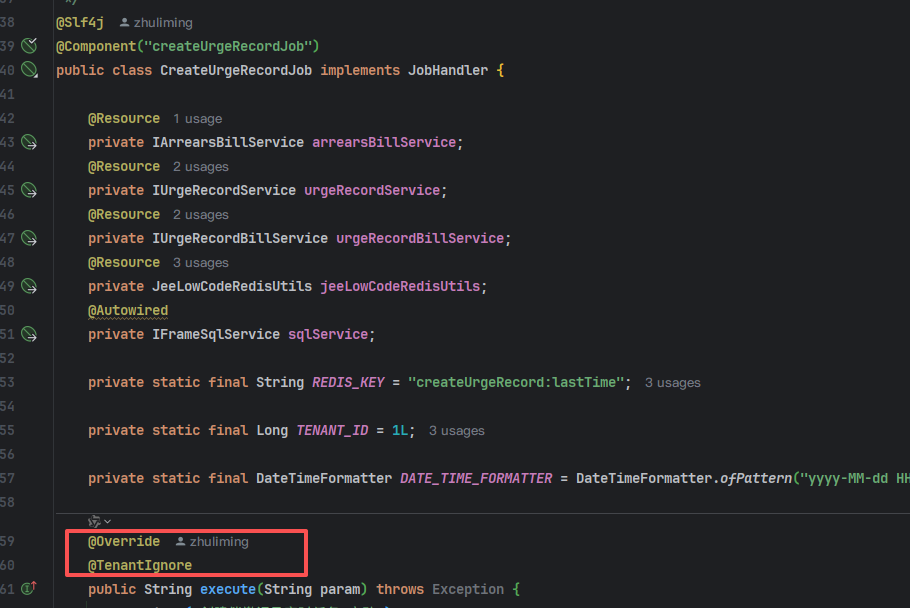Click the autowired gutter icon for jeeLowCodeRedisUtils
The height and width of the screenshot is (608, 910).
[x=29, y=286]
